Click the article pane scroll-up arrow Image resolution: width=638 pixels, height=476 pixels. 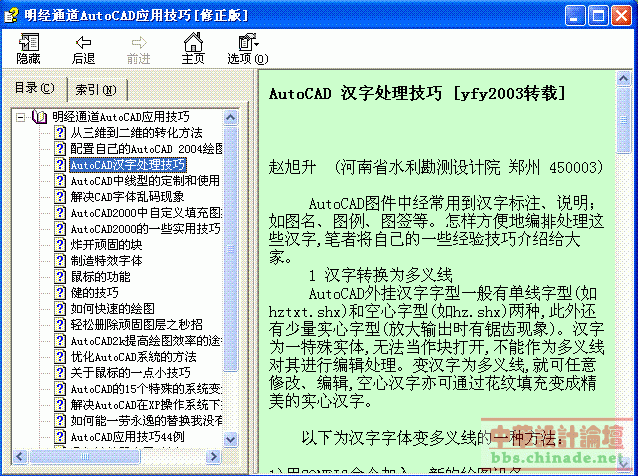click(x=624, y=78)
